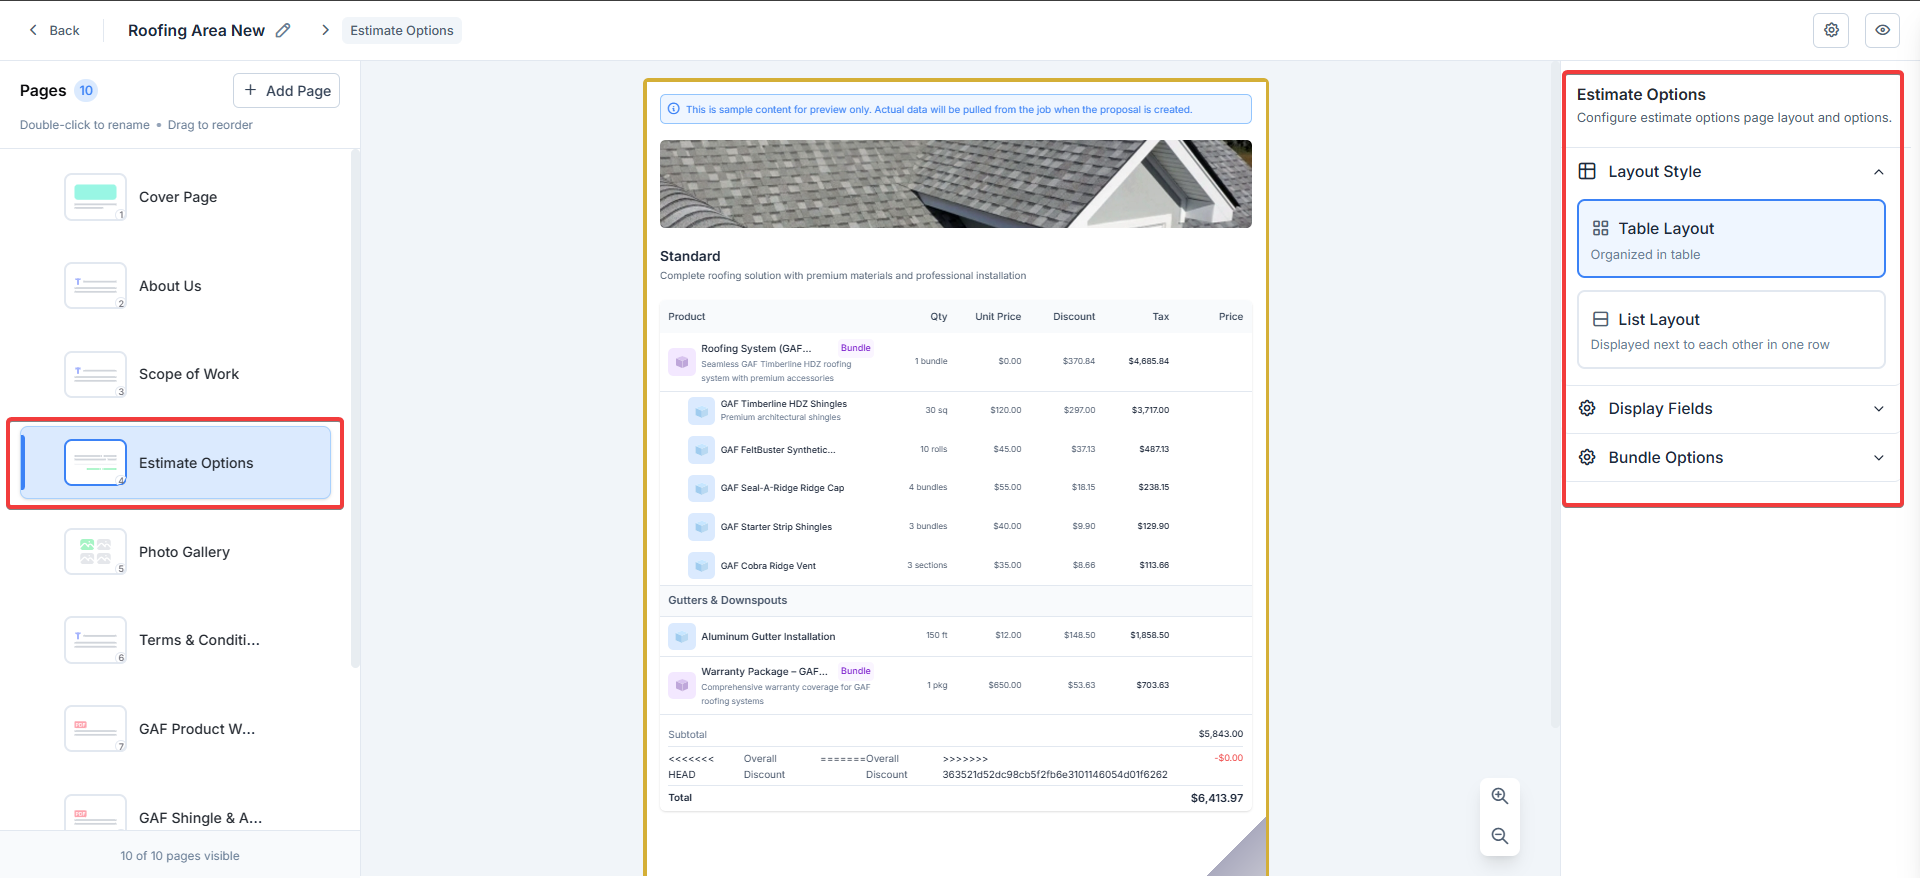Screen dimensions: 1920x878
Task: Click the pencil icon beside Roofing Area New
Action: pyautogui.click(x=283, y=30)
